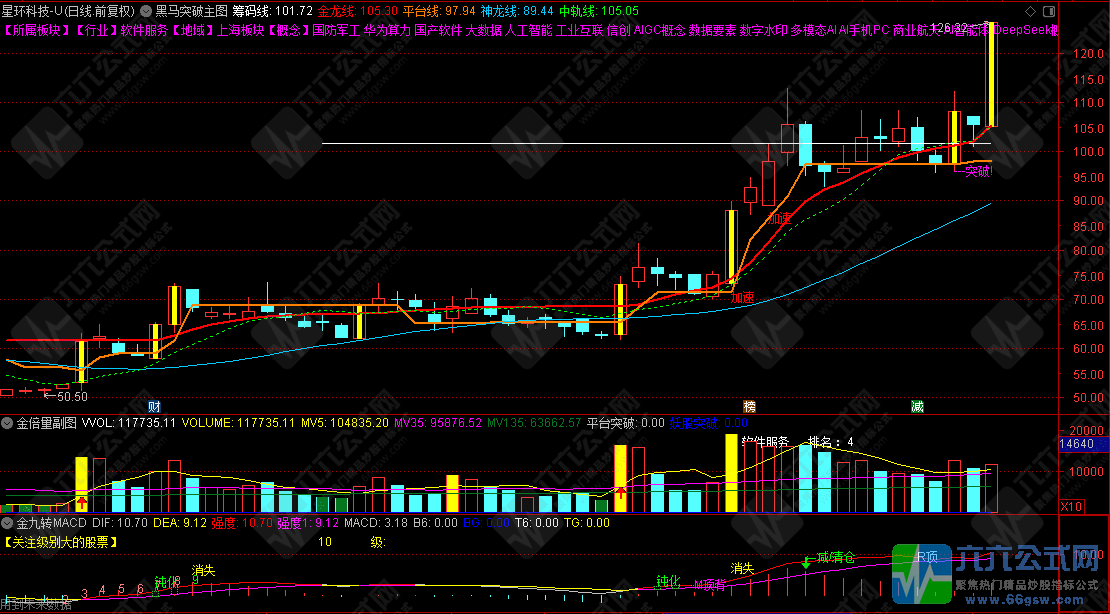Click the 突破 signal label on chart
This screenshot has width=1110, height=614.
pos(977,172)
